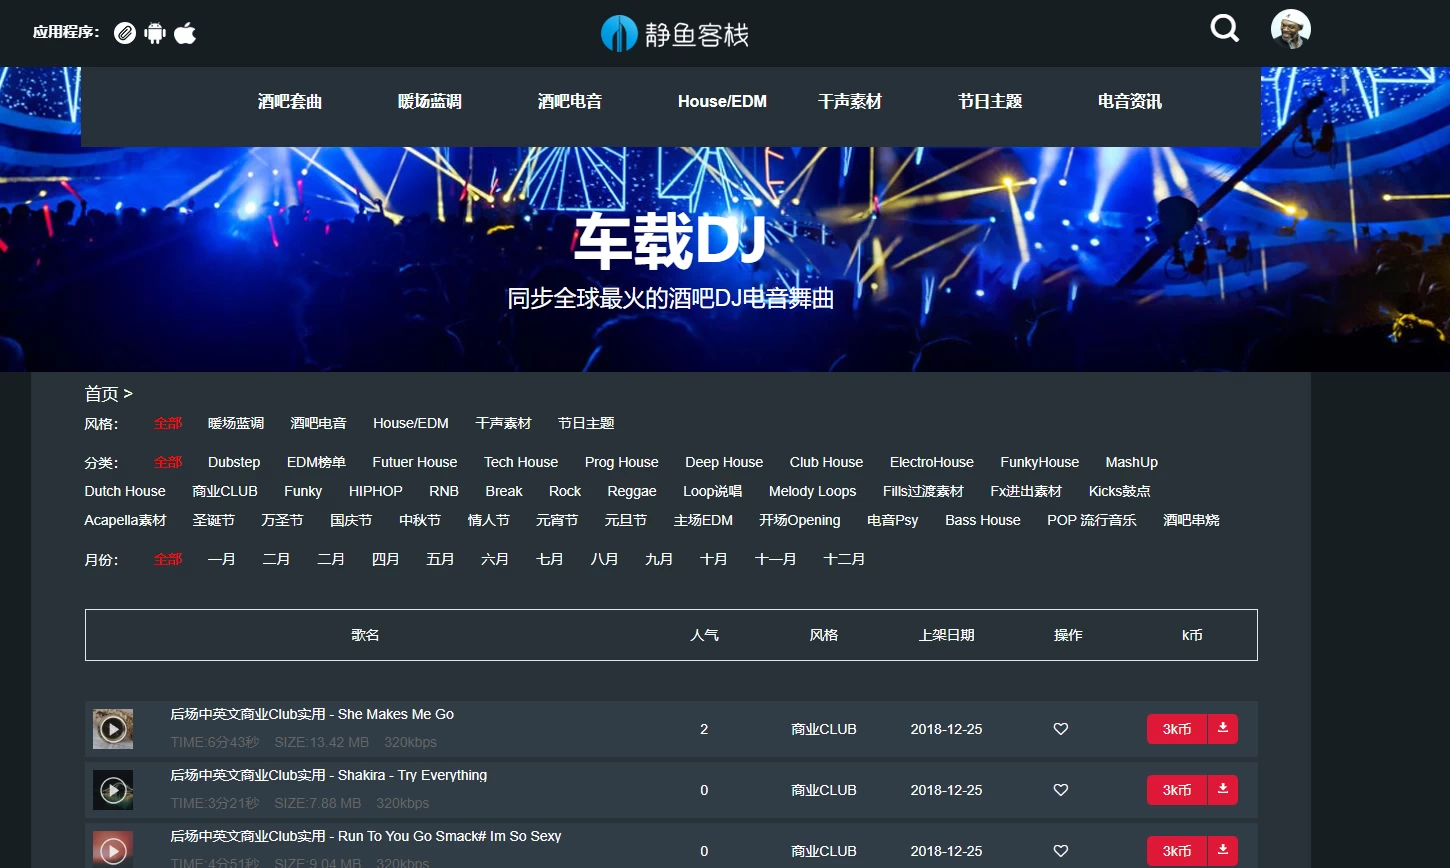Download She Makes Me Go track
1450x868 pixels.
click(x=1222, y=729)
